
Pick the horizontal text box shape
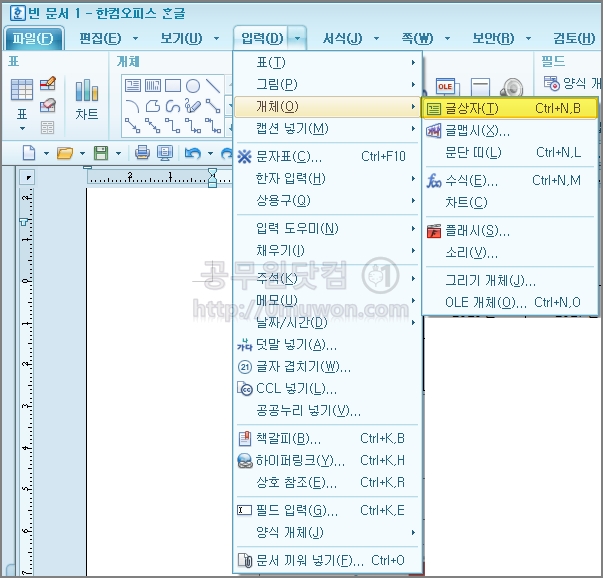pos(133,86)
